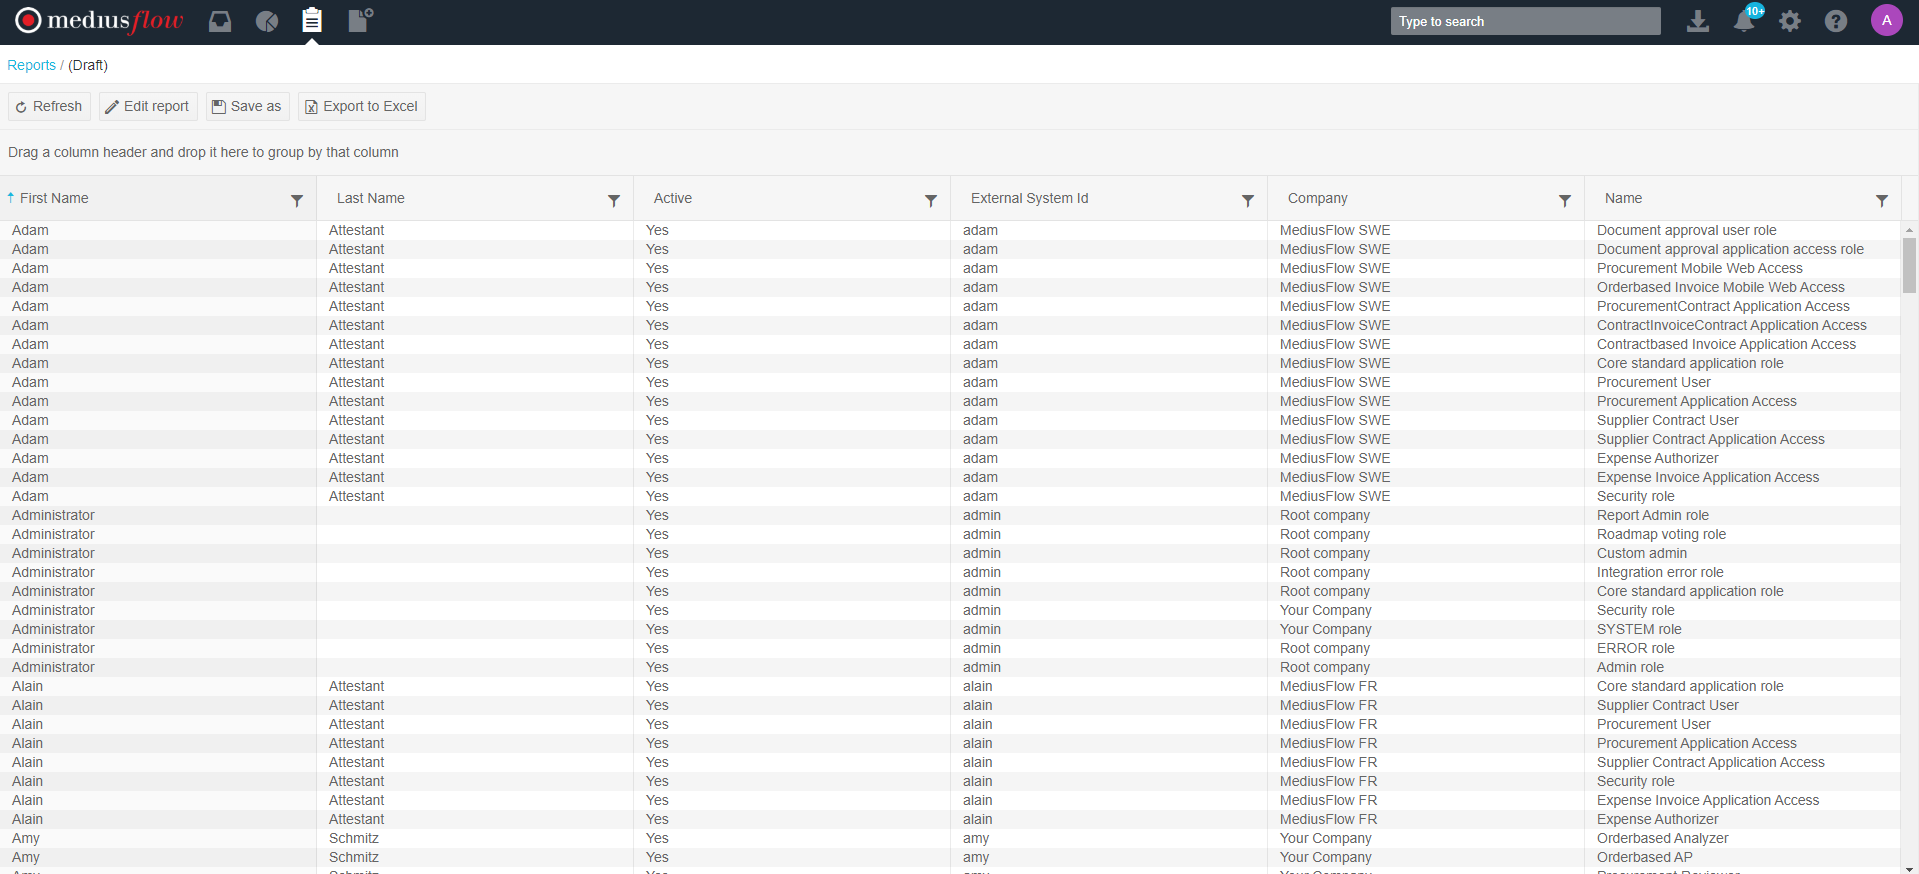Open the downloads icon
The image size is (1919, 874).
point(1698,21)
